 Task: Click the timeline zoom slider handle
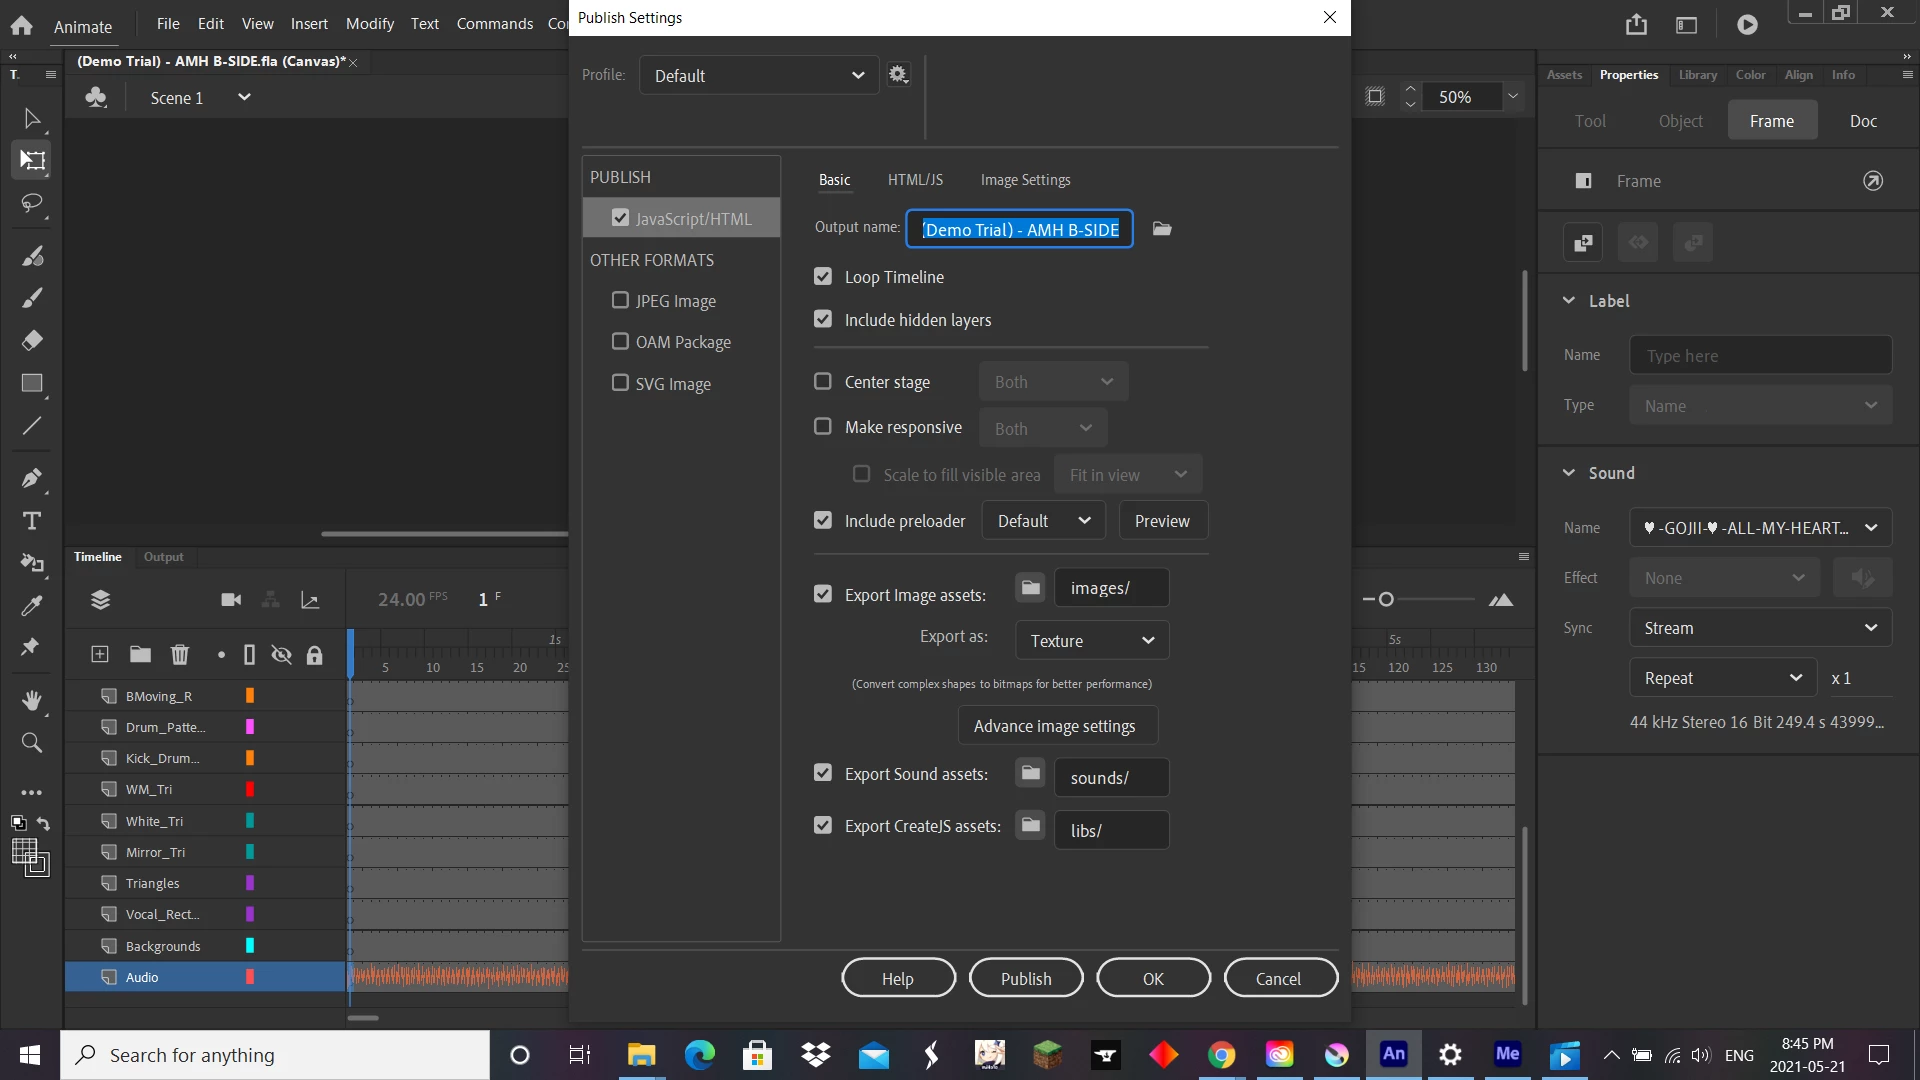click(1386, 600)
